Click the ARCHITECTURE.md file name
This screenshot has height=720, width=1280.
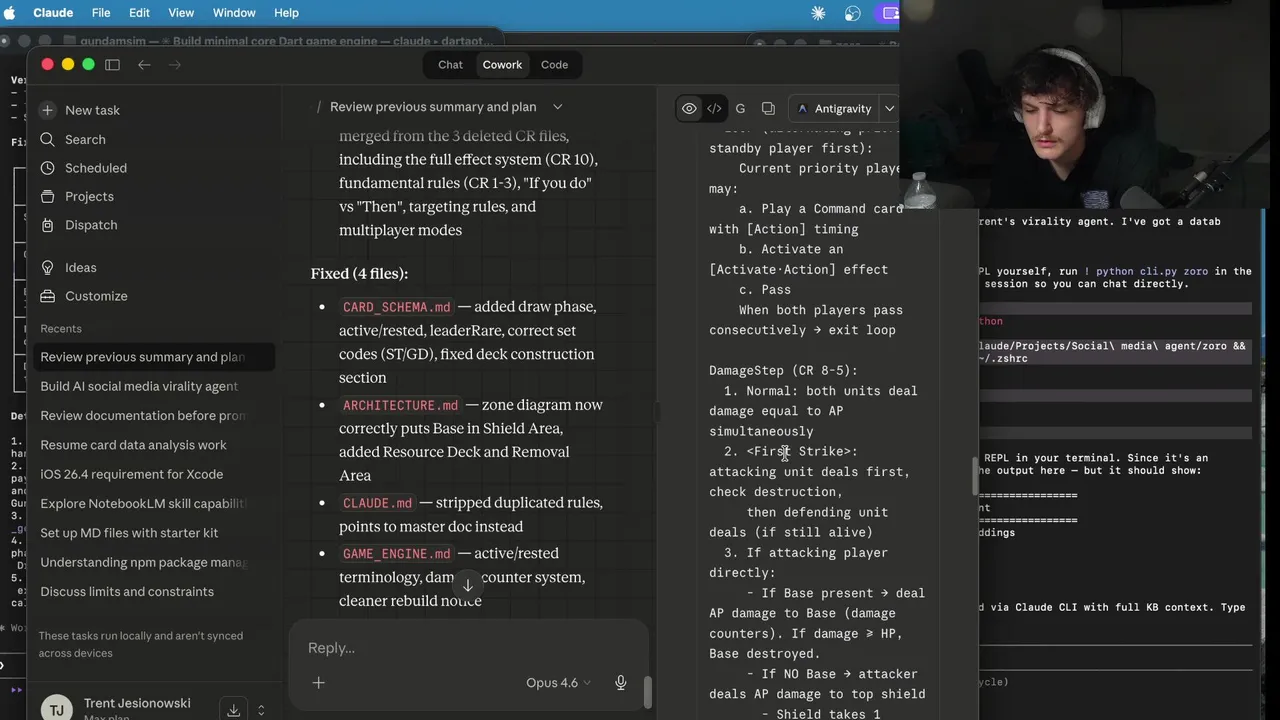400,405
